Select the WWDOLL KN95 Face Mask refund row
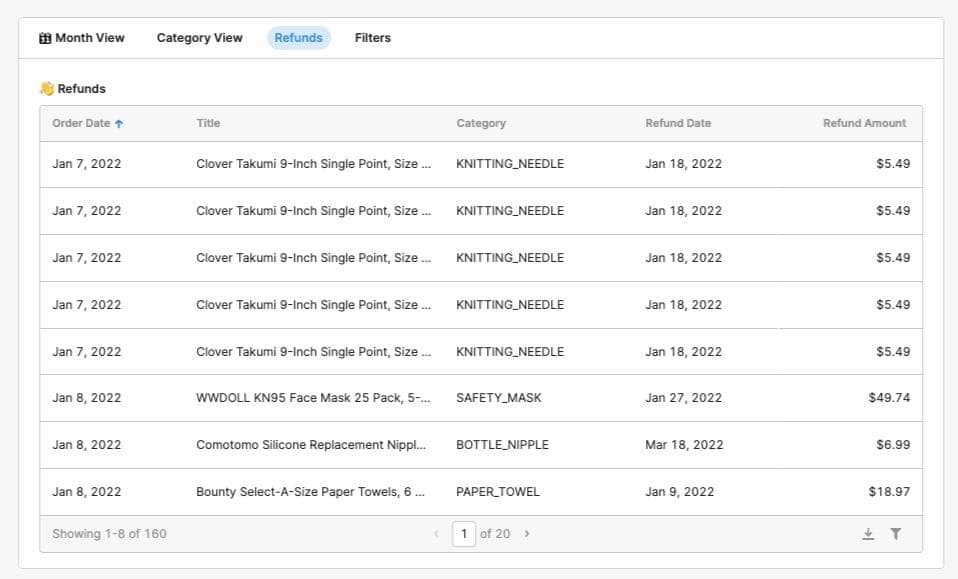 pos(480,397)
